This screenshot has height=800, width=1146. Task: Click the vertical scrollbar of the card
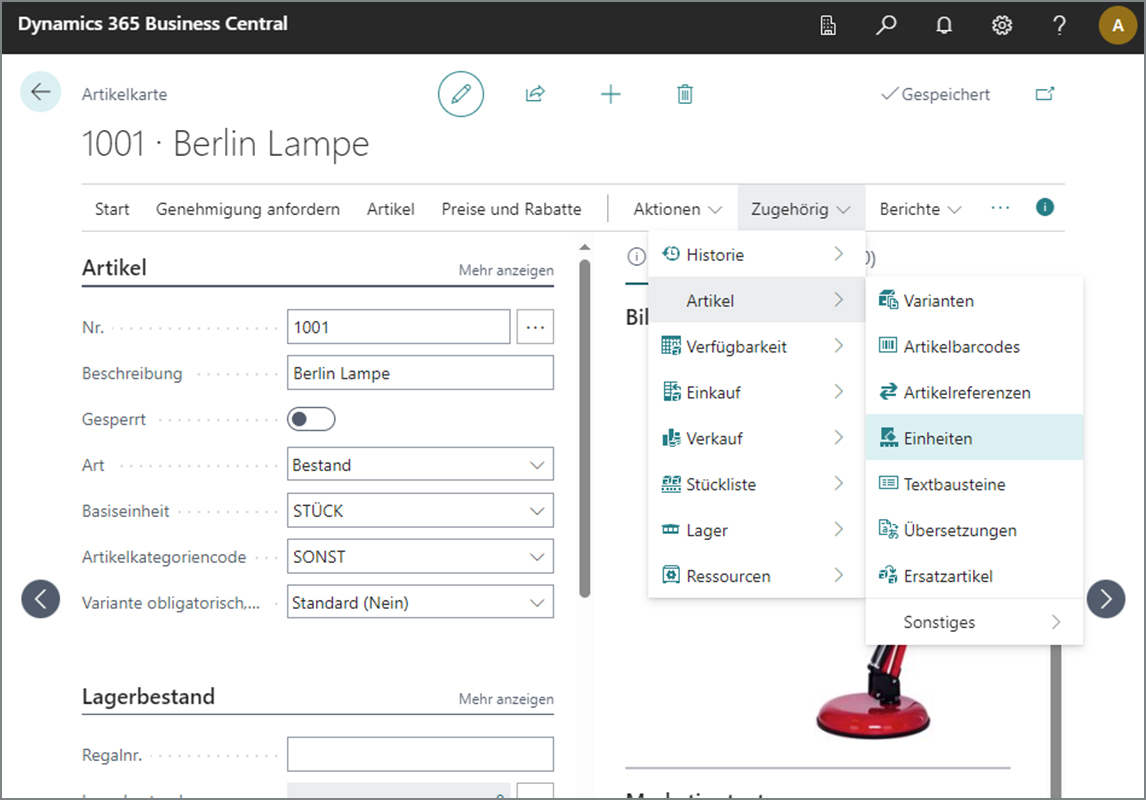[585, 428]
